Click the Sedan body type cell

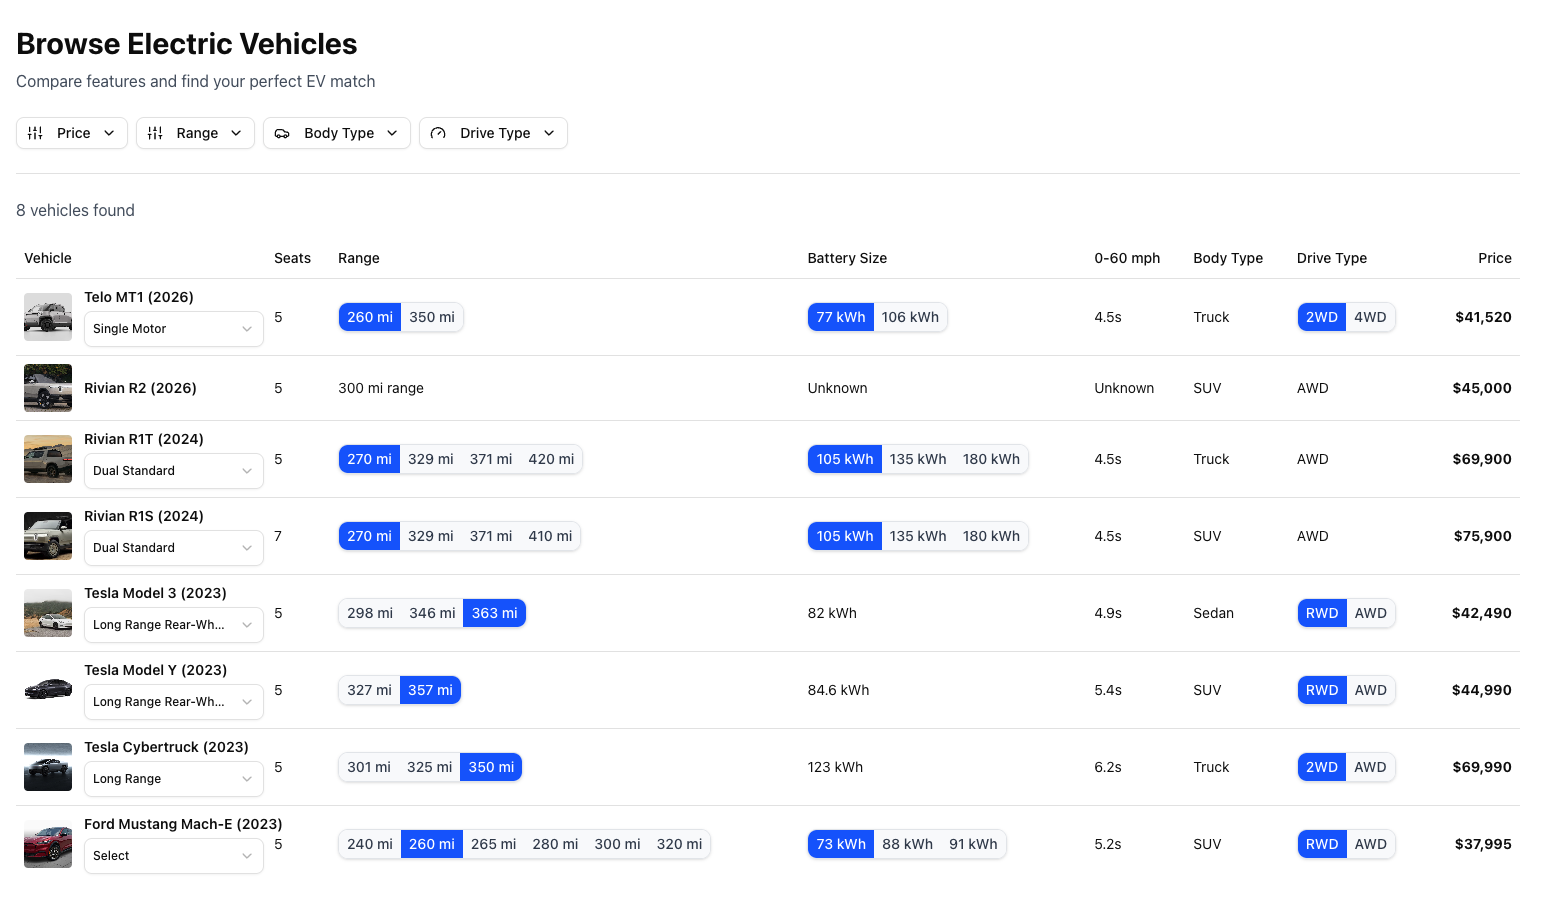[1213, 613]
